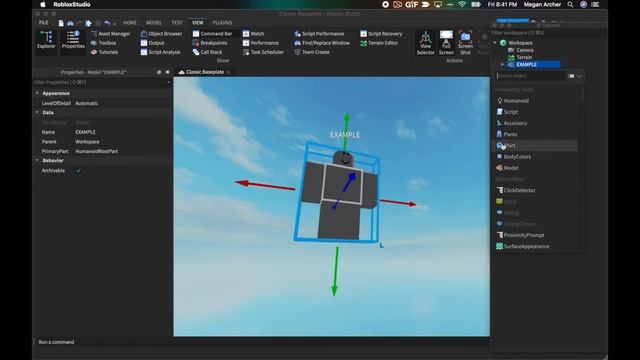Switch to the MODEL ribbon tab
Screen dimensions: 640x360
(154, 23)
